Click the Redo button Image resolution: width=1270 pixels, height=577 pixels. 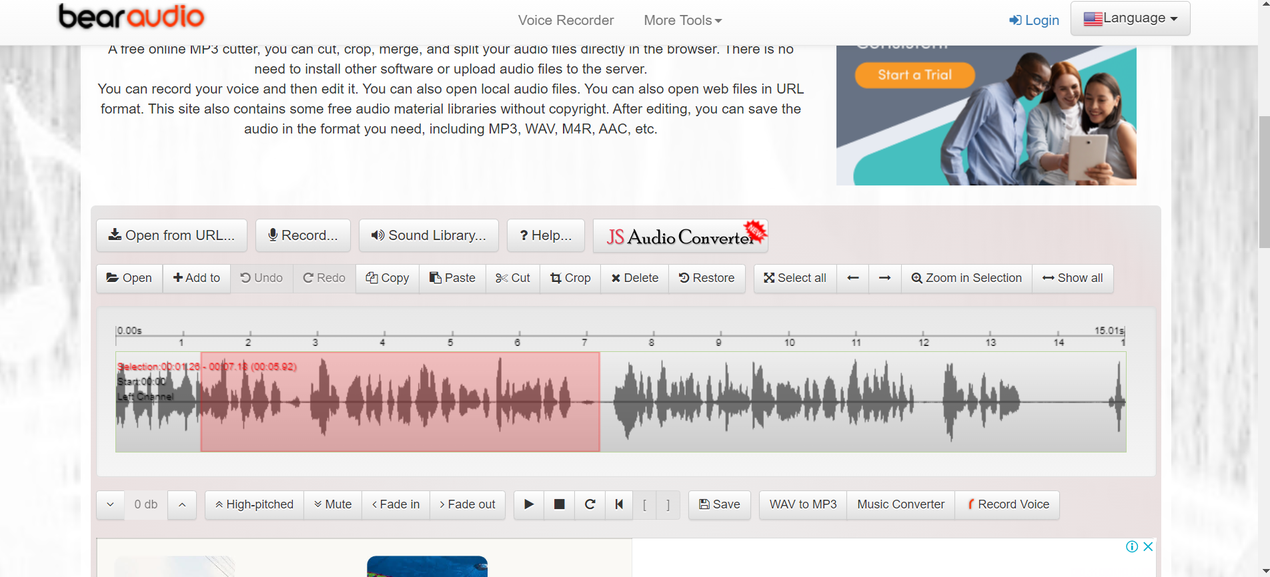[x=324, y=278]
